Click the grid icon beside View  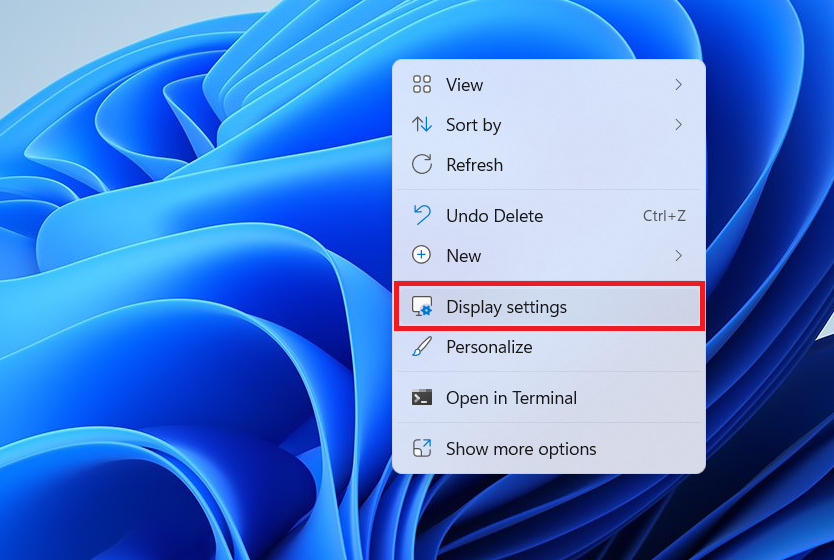click(x=422, y=85)
